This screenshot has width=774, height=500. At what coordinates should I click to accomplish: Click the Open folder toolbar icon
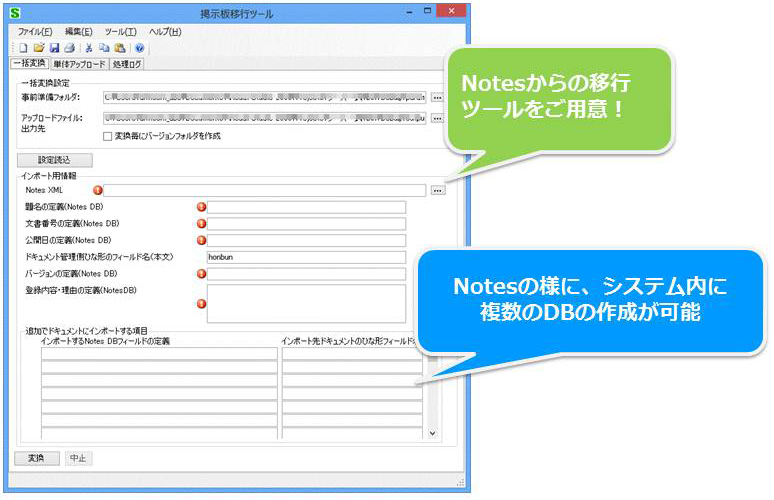[39, 47]
